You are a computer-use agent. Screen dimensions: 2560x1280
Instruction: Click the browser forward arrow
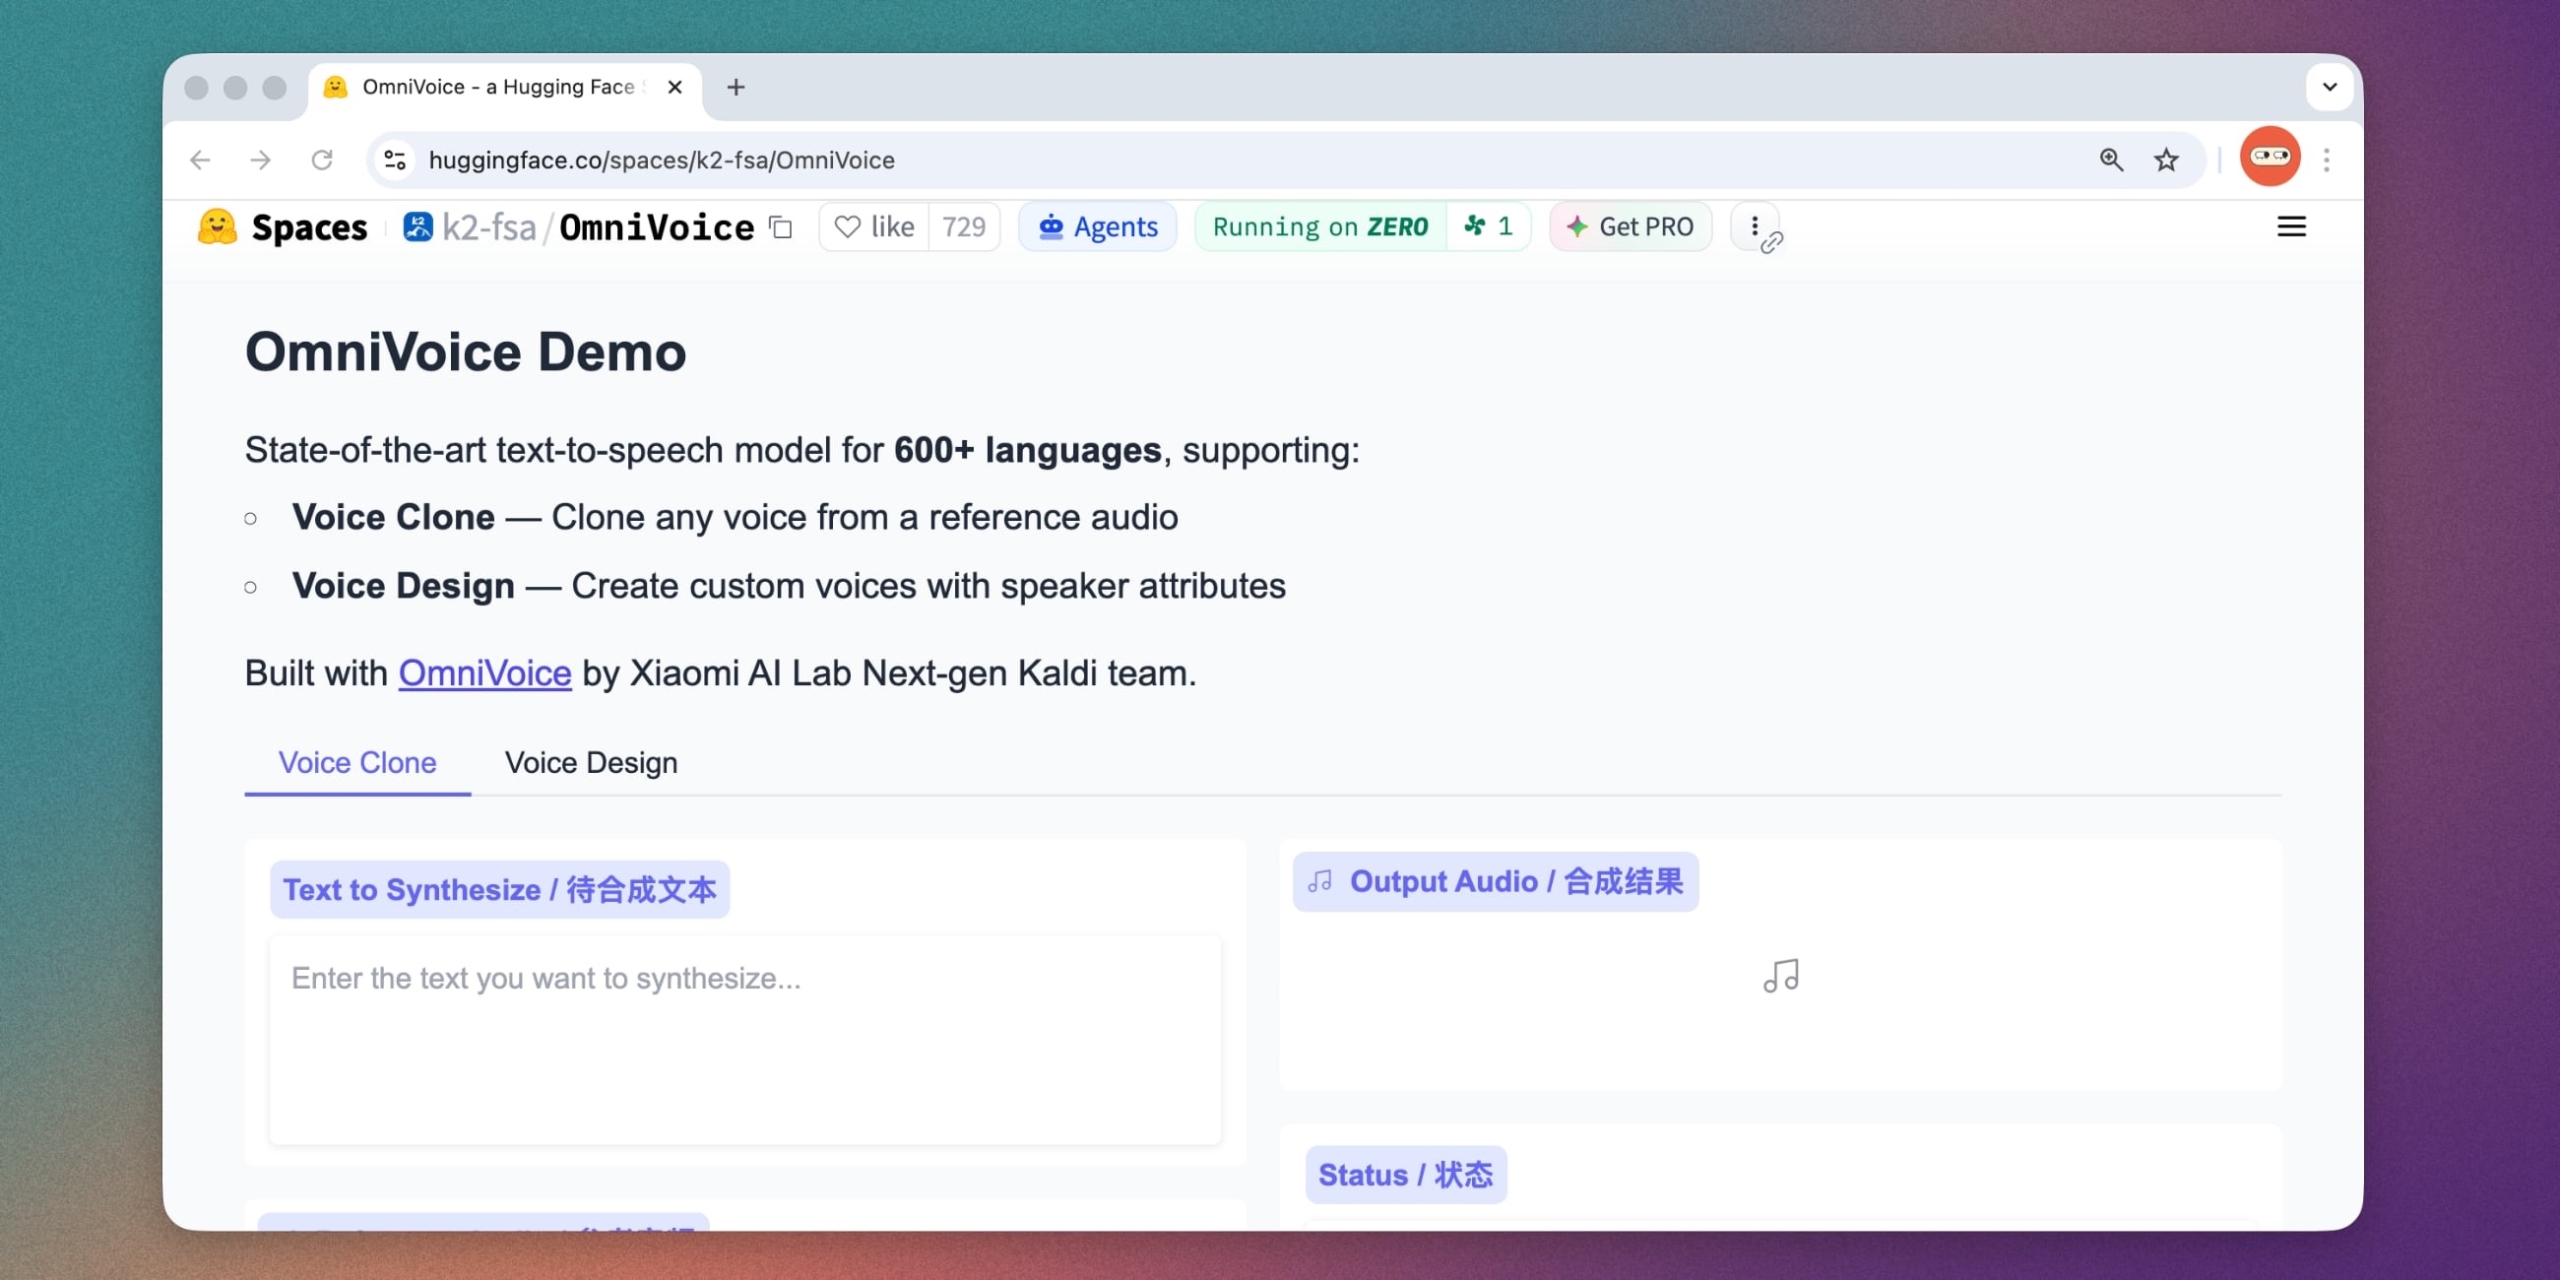pyautogui.click(x=261, y=160)
